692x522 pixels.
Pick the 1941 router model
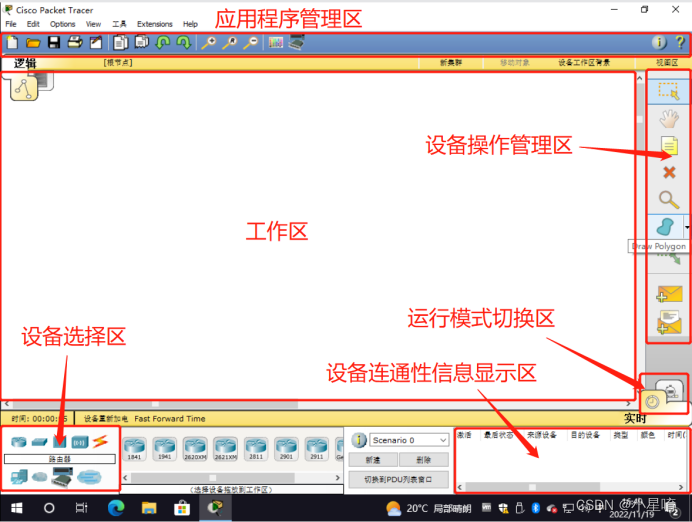pos(165,449)
